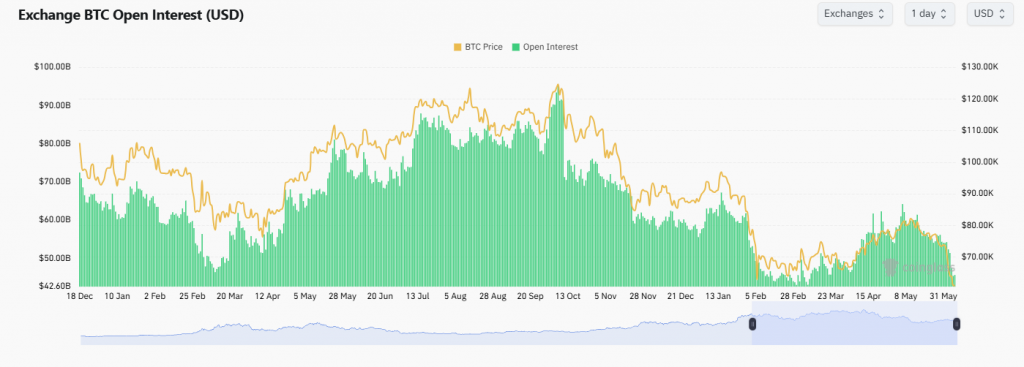Click the '5 Aug' date label
This screenshot has width=1024, height=367.
point(455,296)
